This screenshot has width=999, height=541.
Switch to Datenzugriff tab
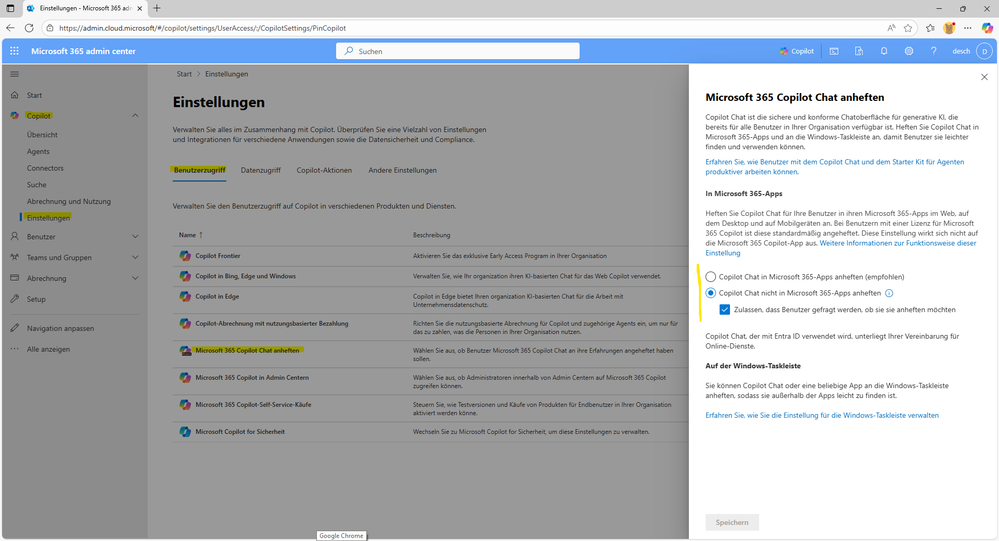coord(261,170)
